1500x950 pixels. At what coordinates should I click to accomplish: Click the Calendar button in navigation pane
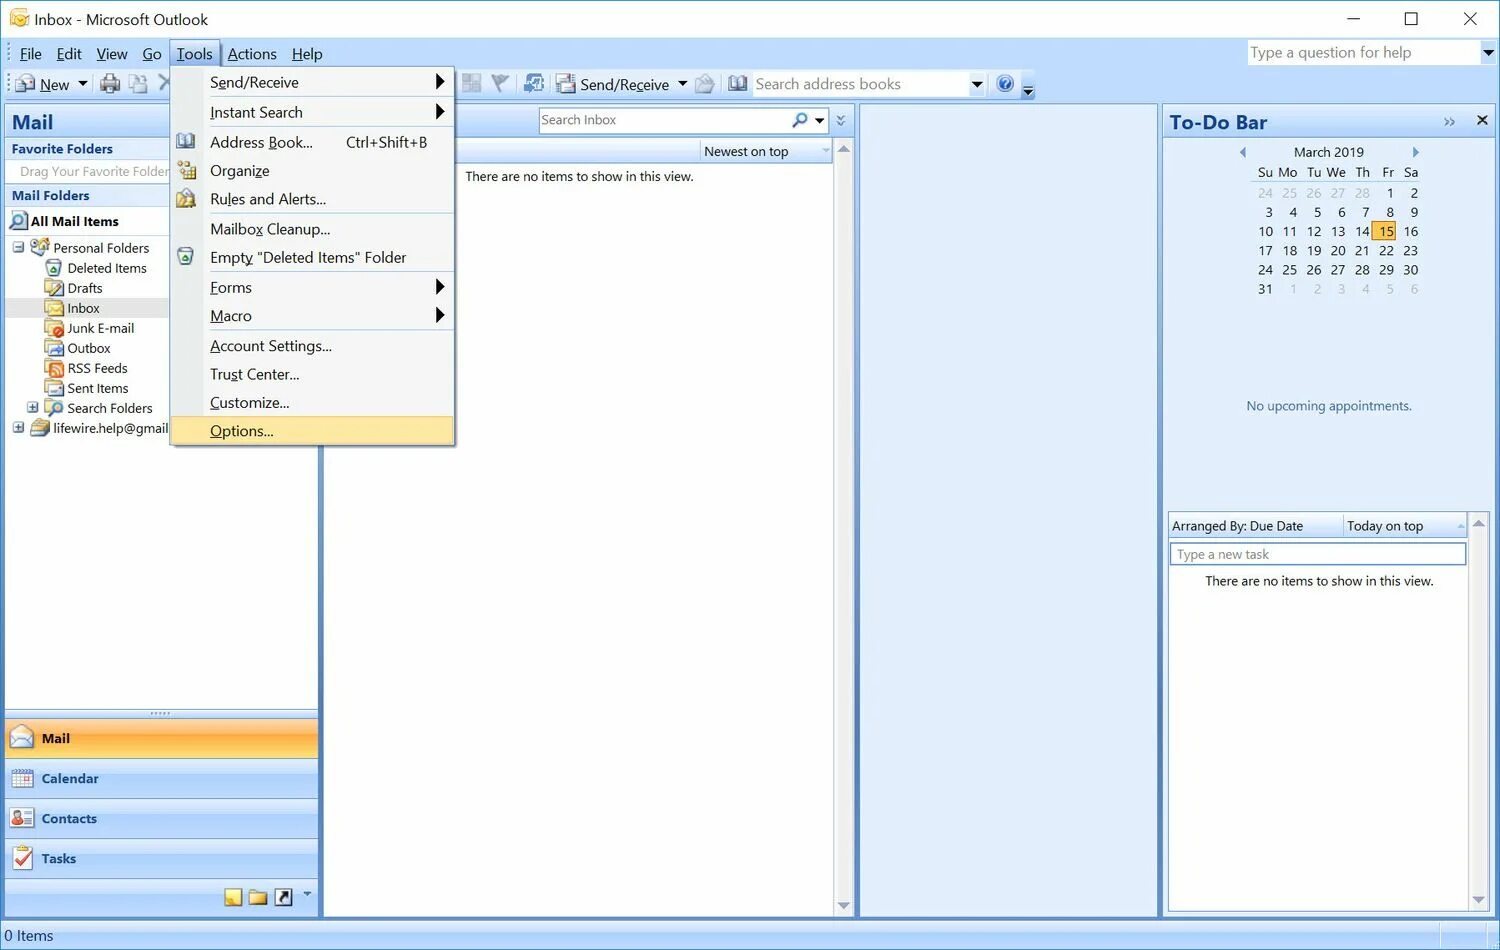tap(162, 778)
